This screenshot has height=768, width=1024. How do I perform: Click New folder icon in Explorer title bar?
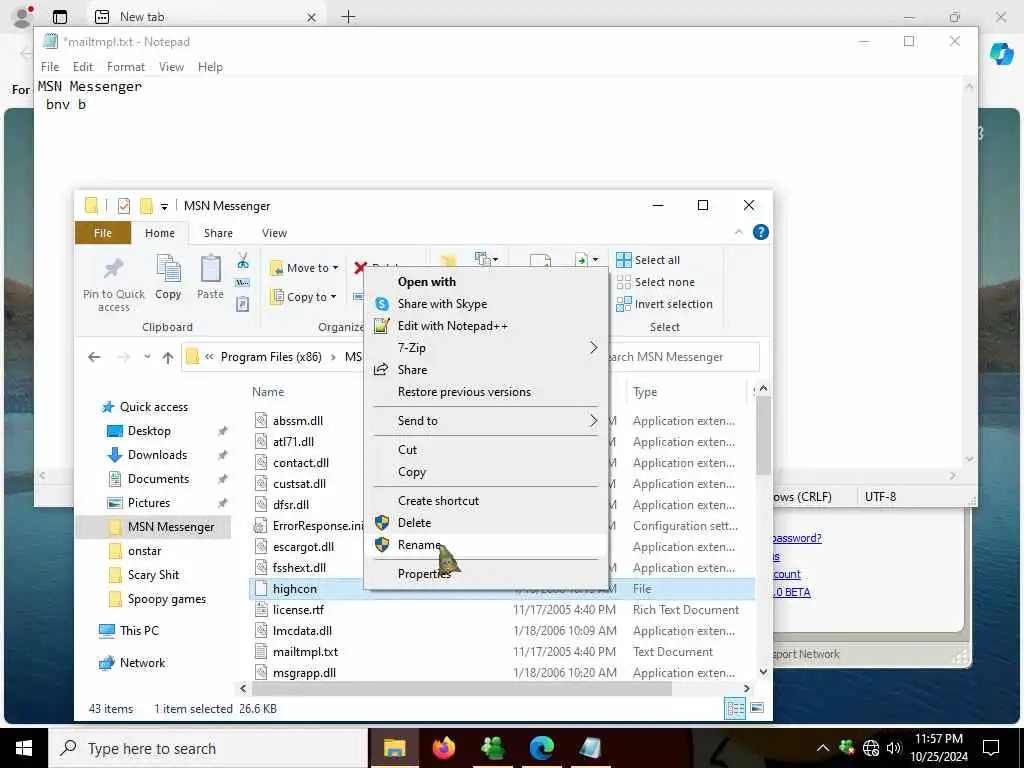click(x=146, y=206)
